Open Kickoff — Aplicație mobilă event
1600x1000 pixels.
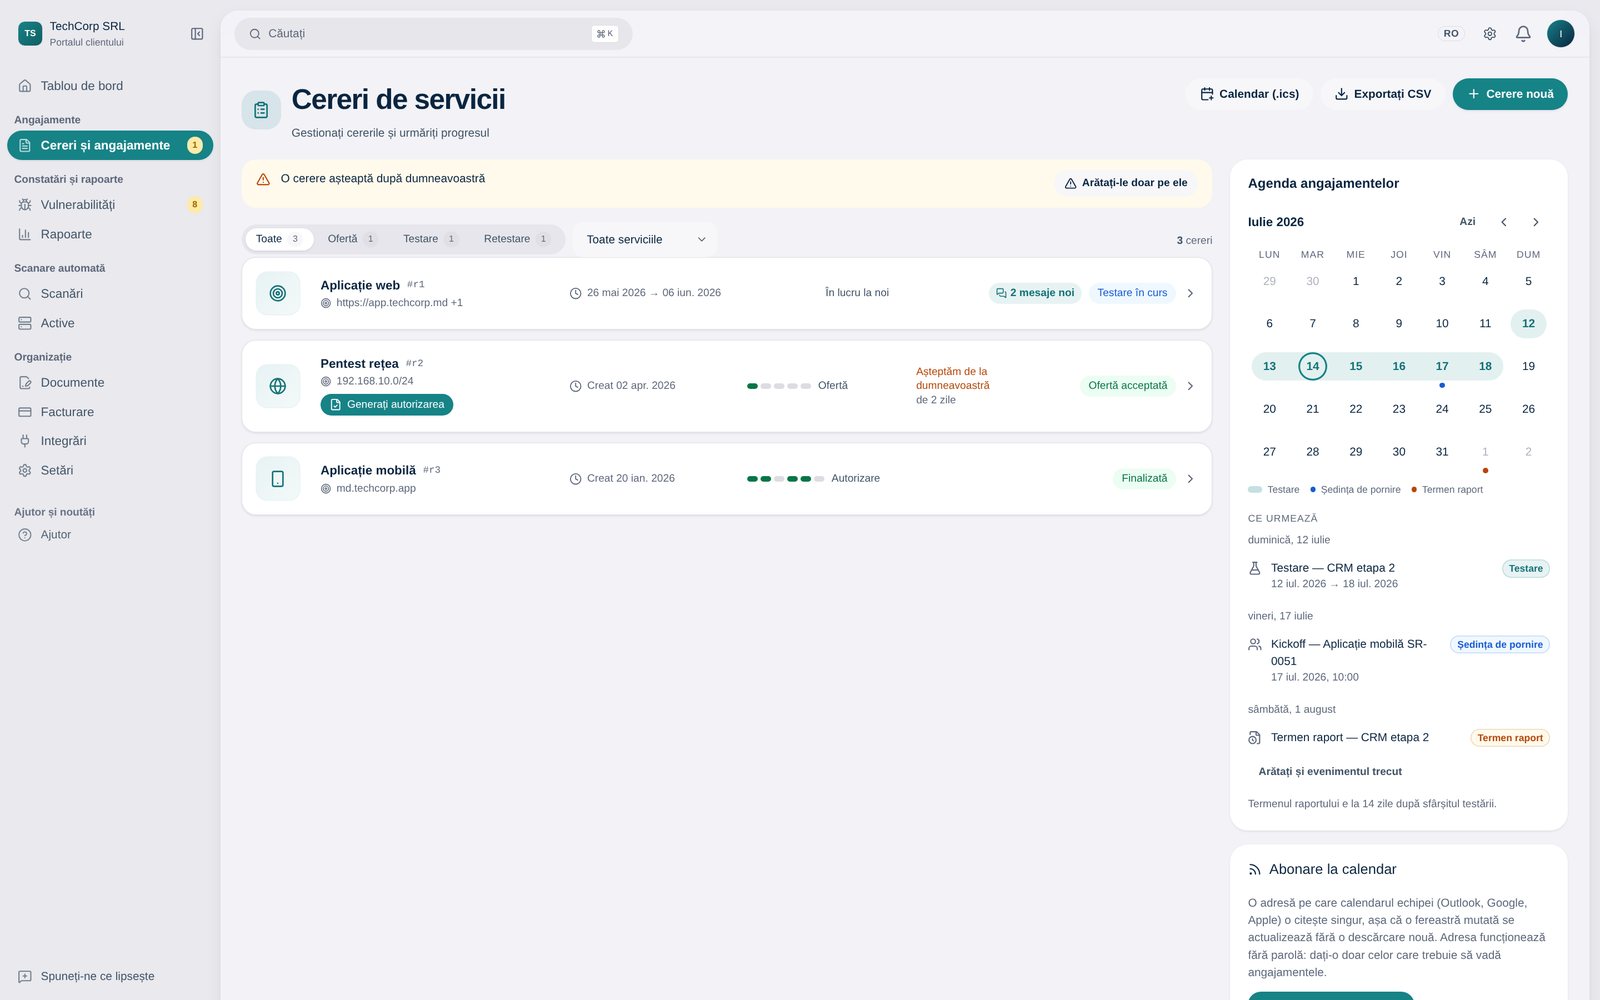[1398, 660]
